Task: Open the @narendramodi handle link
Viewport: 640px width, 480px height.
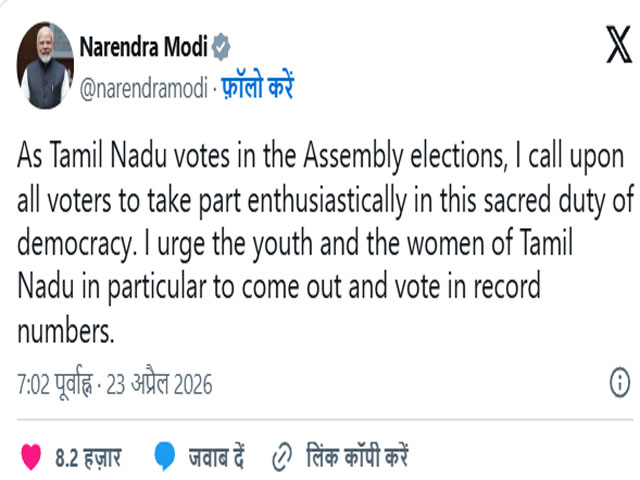Action: [x=142, y=88]
